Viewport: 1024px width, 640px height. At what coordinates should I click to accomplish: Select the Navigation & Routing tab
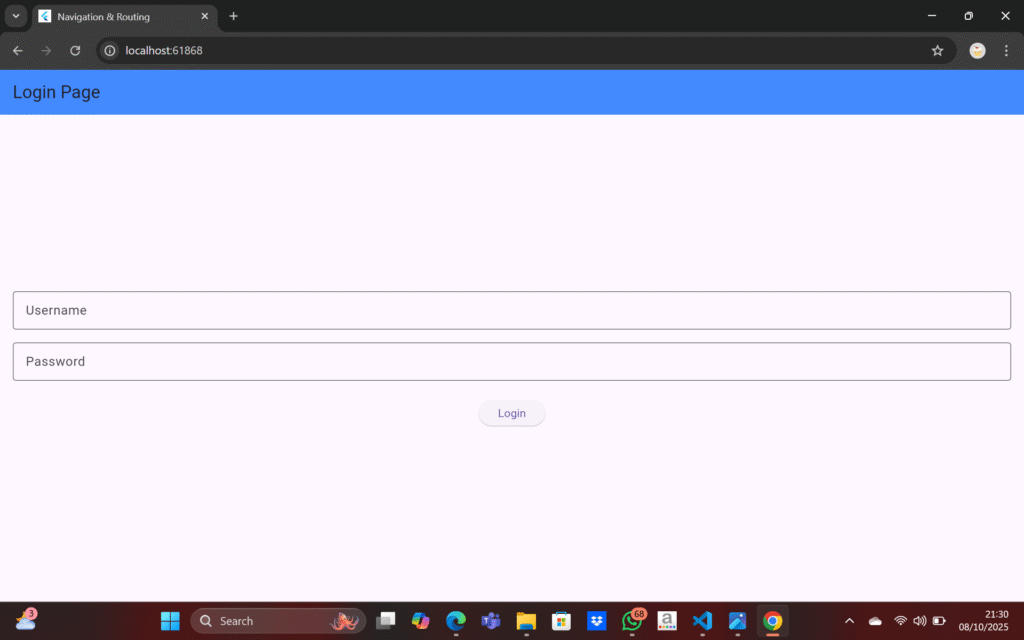point(115,17)
